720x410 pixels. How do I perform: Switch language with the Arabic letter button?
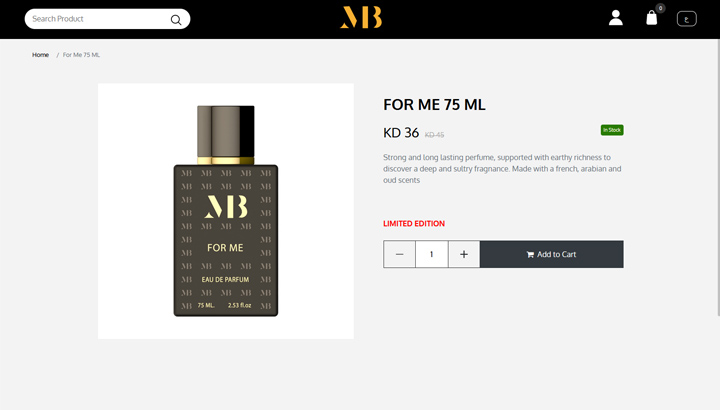tap(686, 19)
